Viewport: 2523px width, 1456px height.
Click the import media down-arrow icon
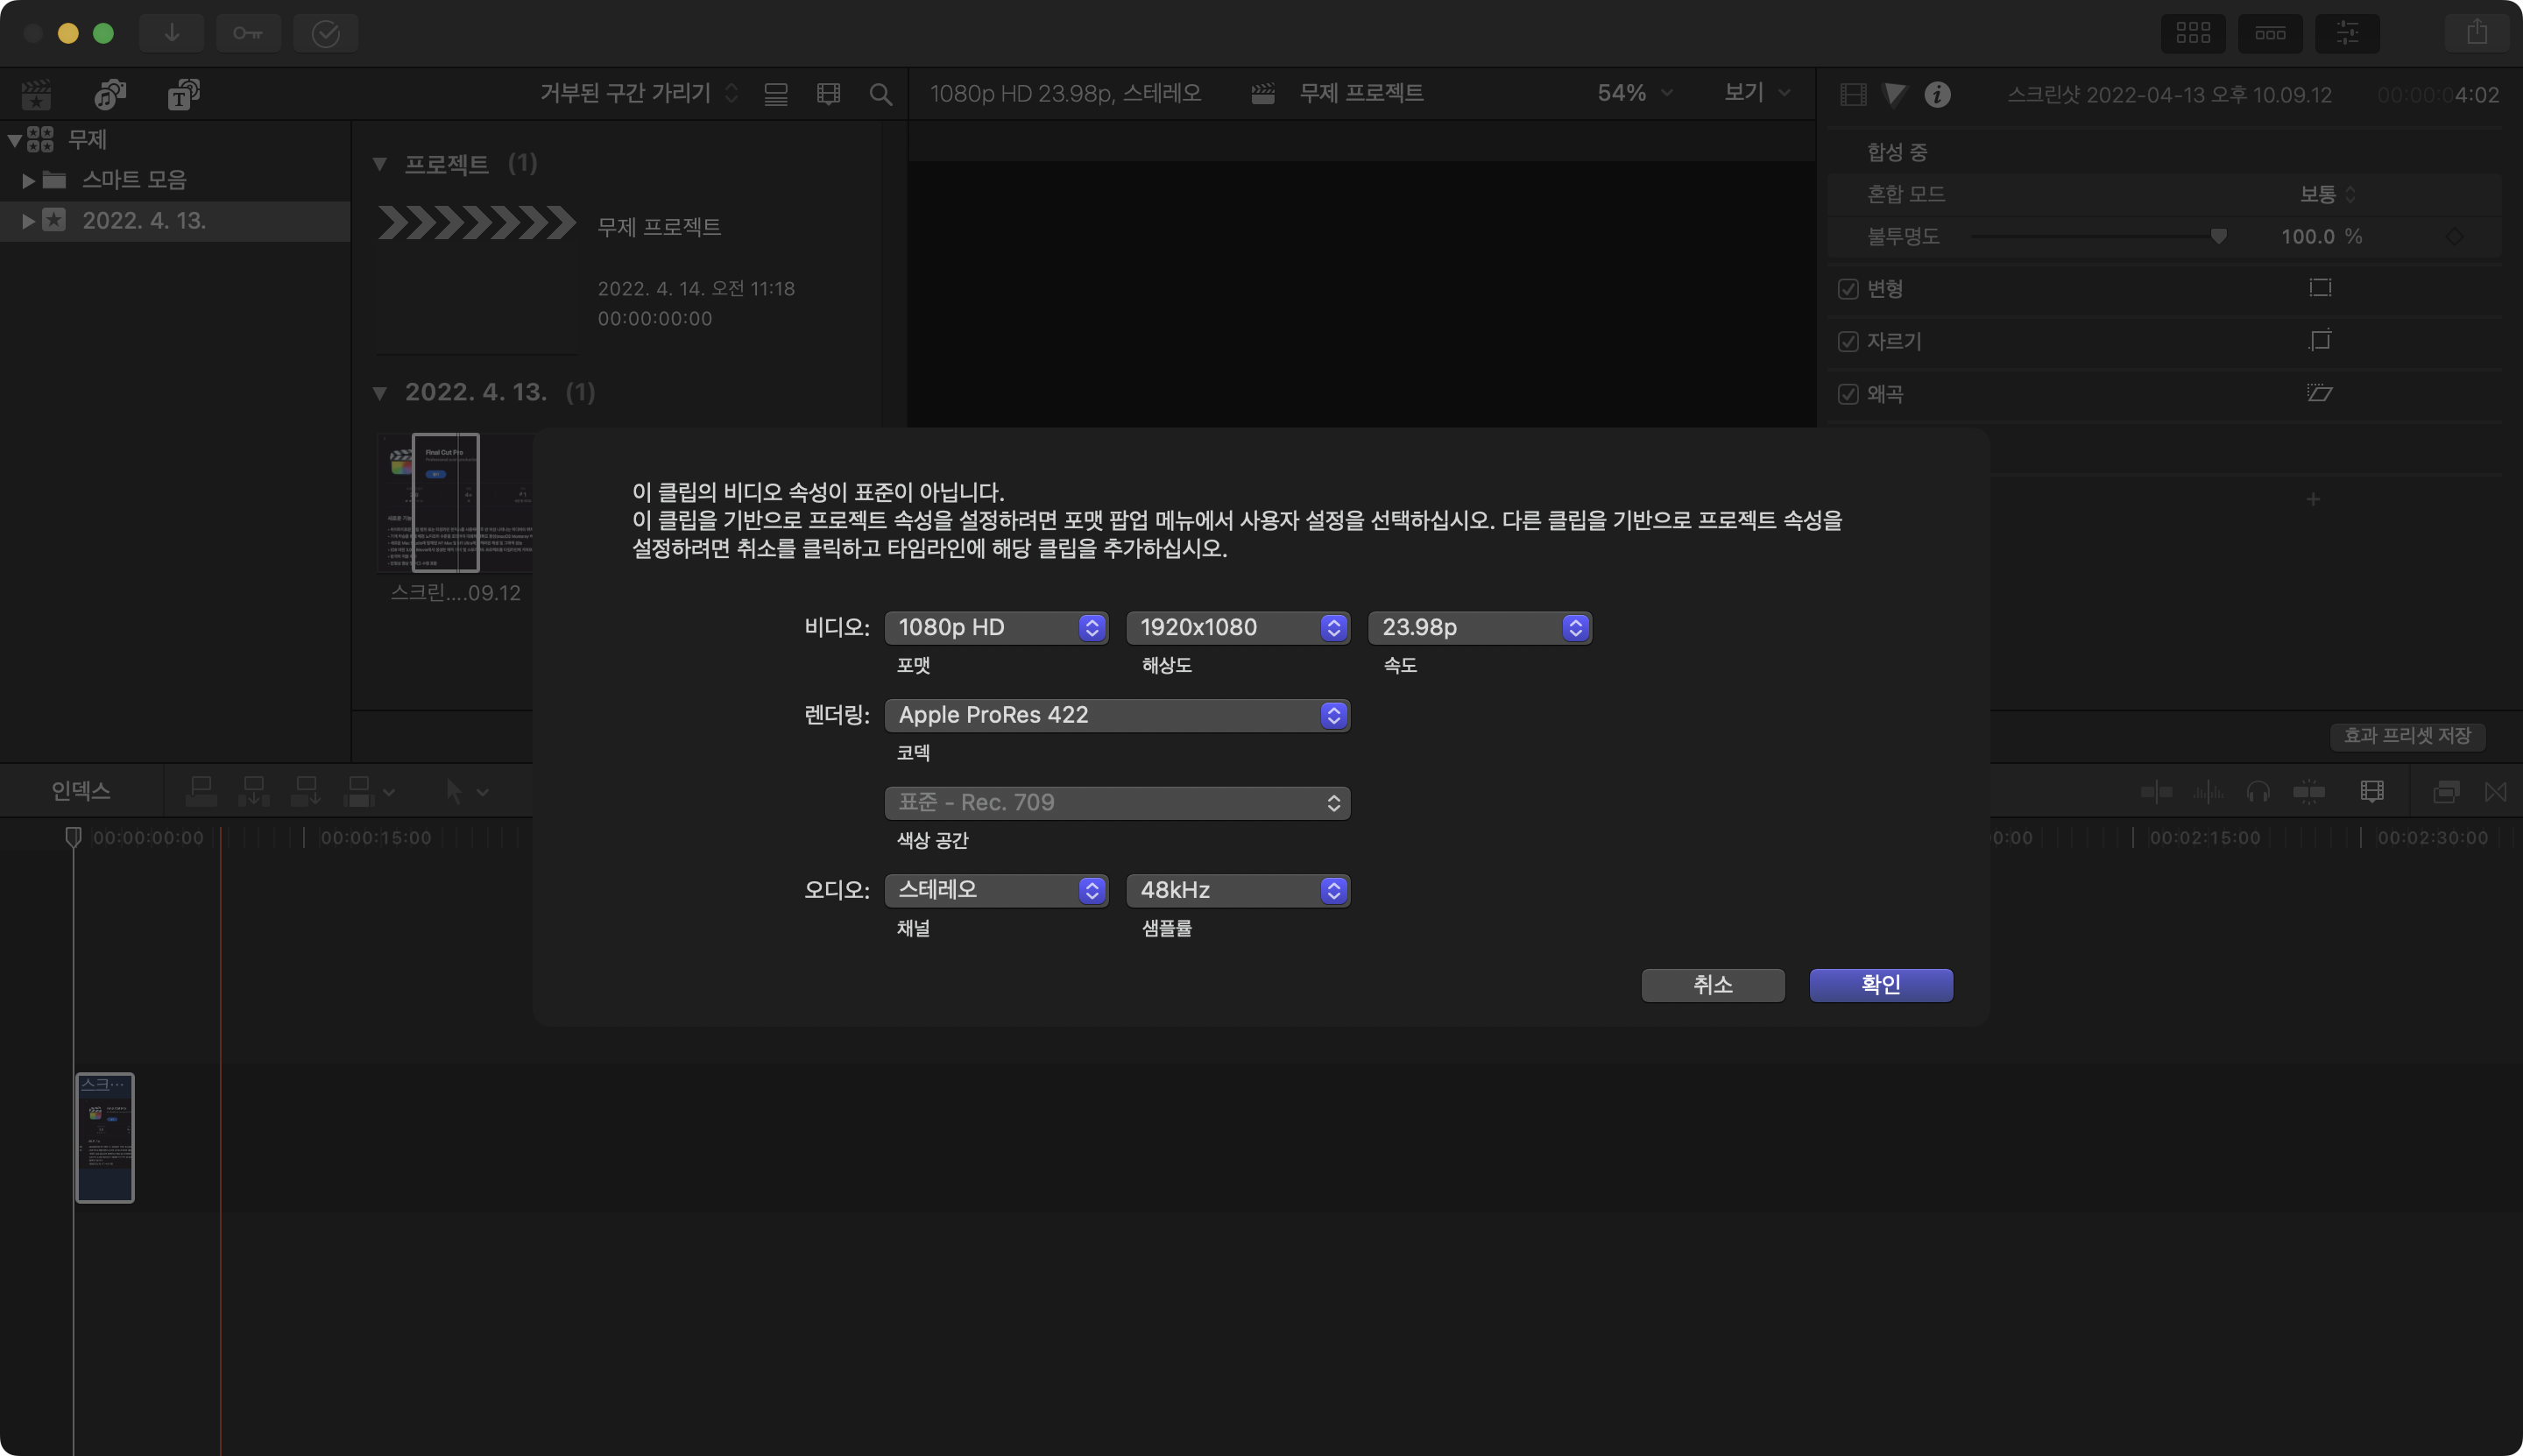tap(171, 33)
